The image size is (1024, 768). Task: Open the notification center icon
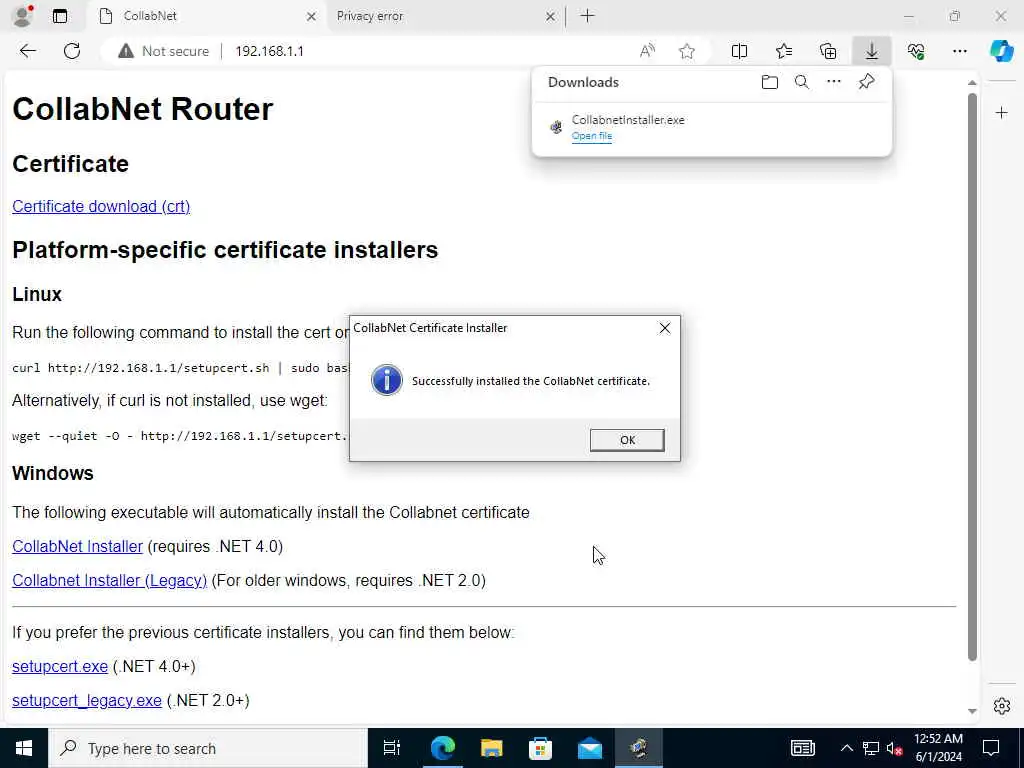991,748
